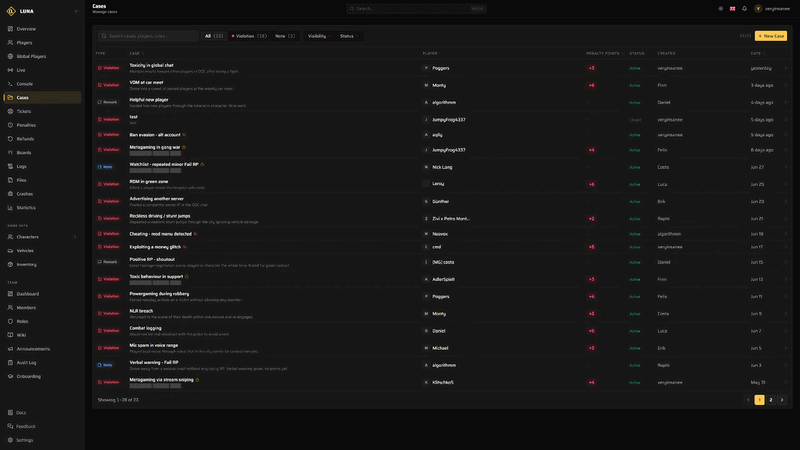Open the team Dashboard icon
The width and height of the screenshot is (800, 450).
(10, 294)
